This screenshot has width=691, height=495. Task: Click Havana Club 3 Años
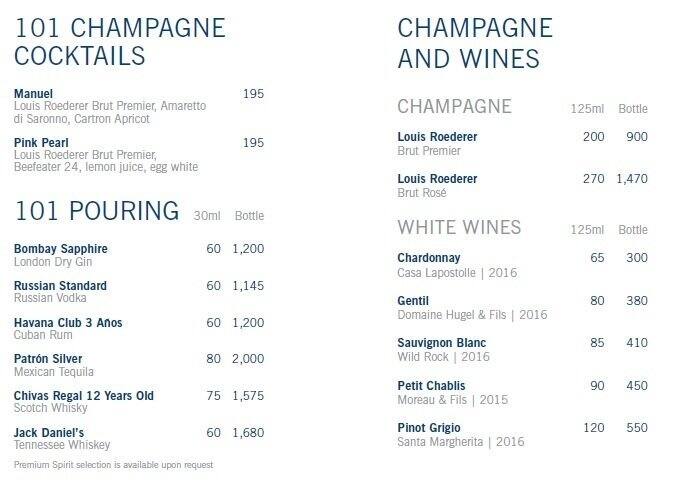68,323
